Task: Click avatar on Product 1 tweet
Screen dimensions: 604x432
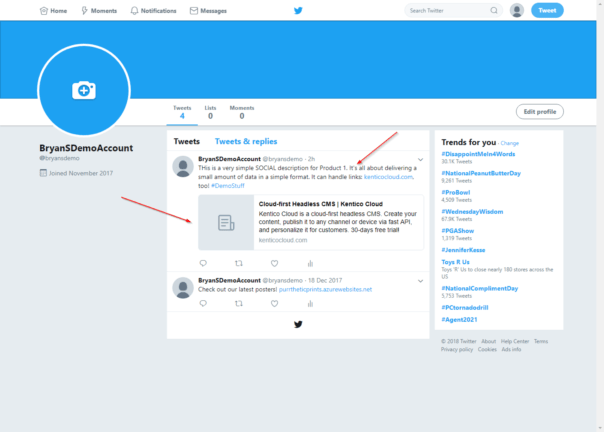Action: pos(183,166)
